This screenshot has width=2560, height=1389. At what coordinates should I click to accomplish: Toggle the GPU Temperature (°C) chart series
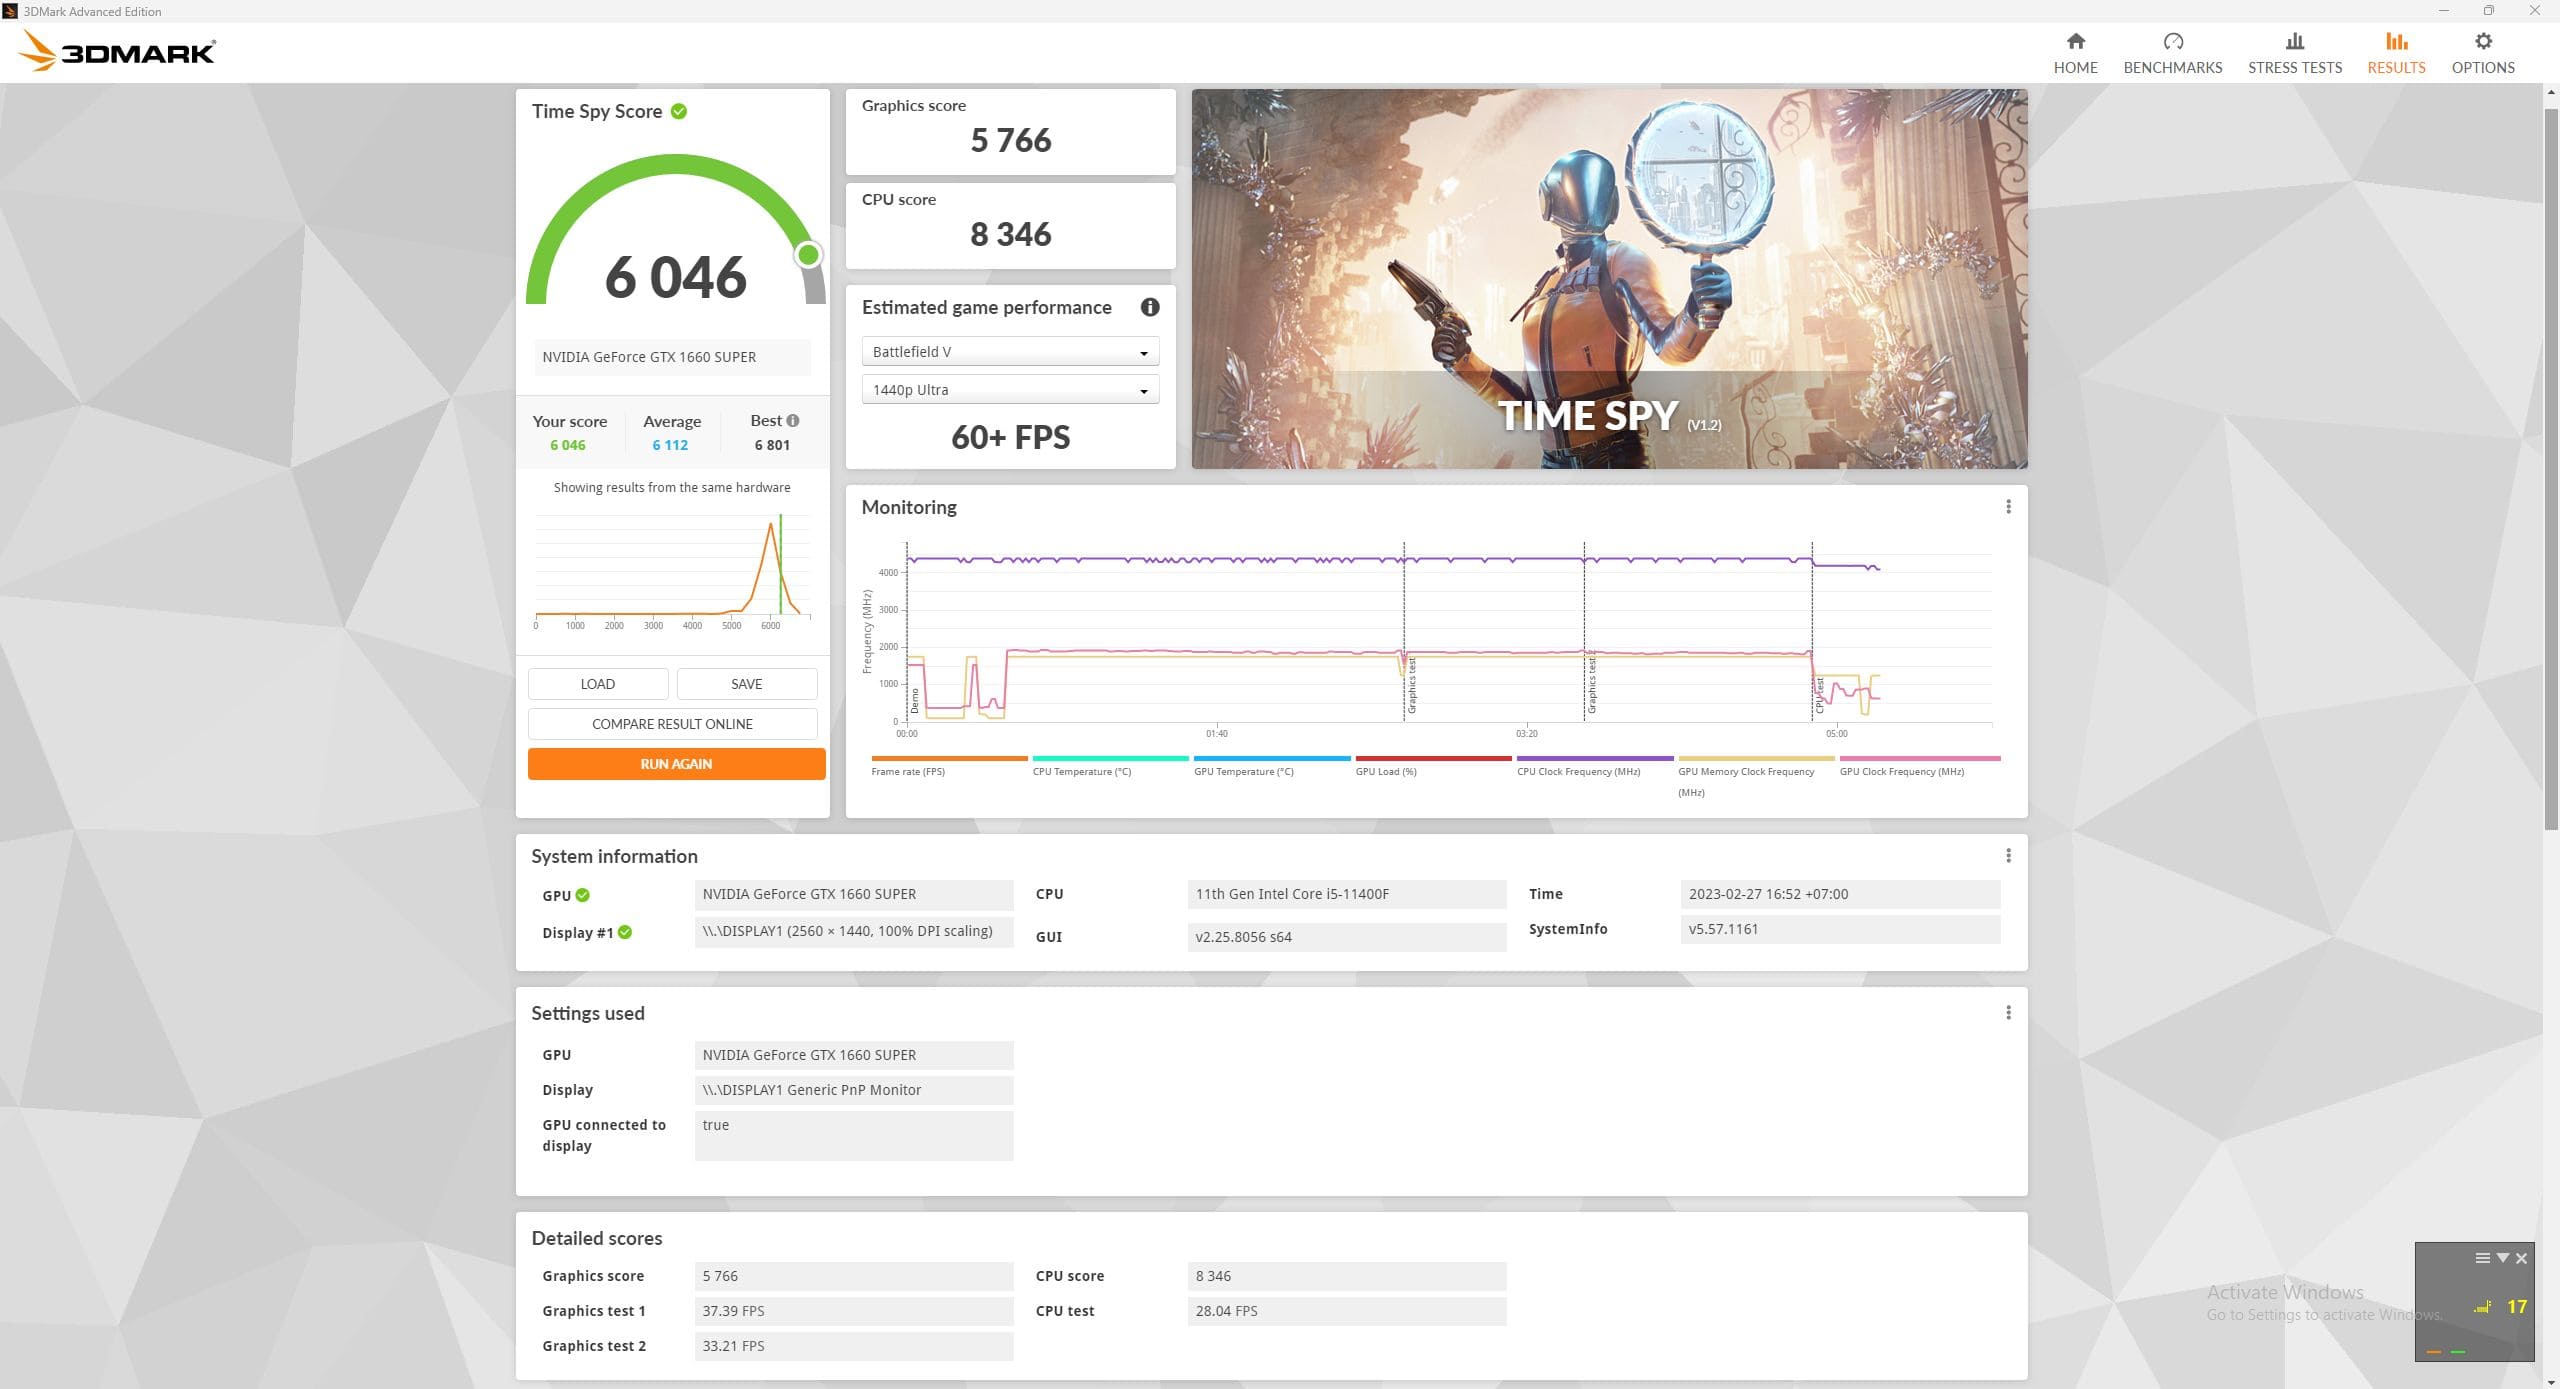click(x=1271, y=766)
